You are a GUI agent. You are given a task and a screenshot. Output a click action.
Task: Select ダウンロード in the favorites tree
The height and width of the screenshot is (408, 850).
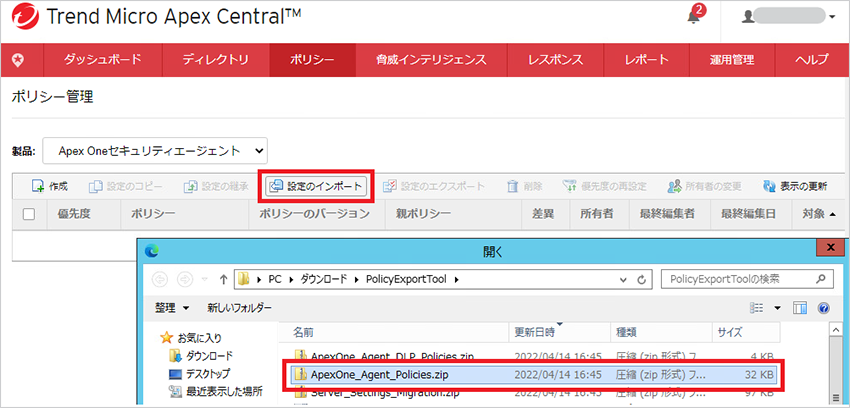point(208,356)
